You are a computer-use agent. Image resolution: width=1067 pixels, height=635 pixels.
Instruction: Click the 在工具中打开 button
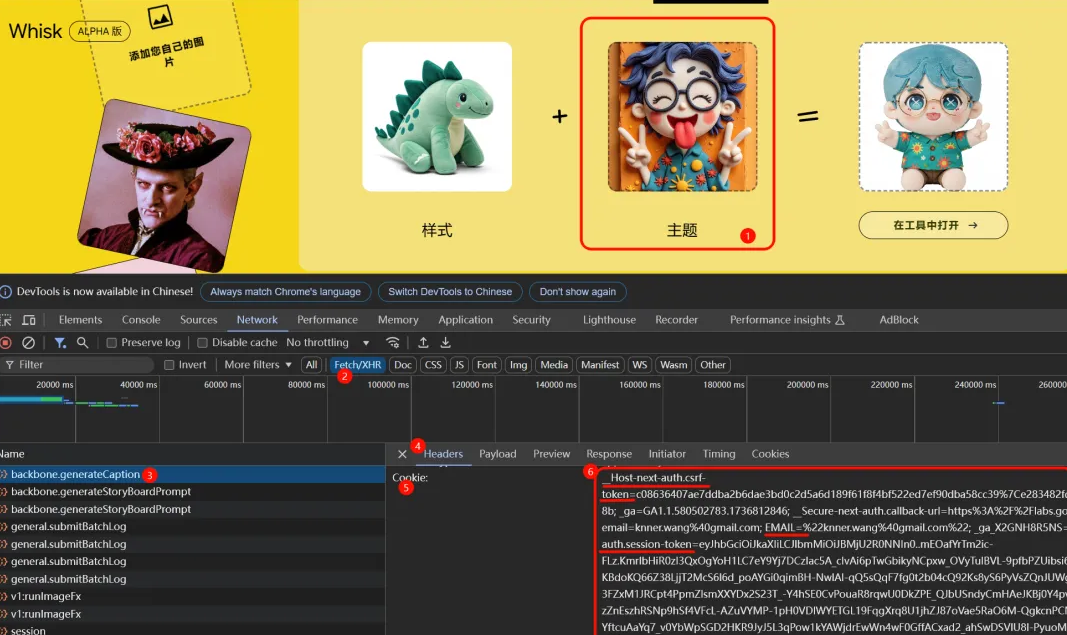933,225
